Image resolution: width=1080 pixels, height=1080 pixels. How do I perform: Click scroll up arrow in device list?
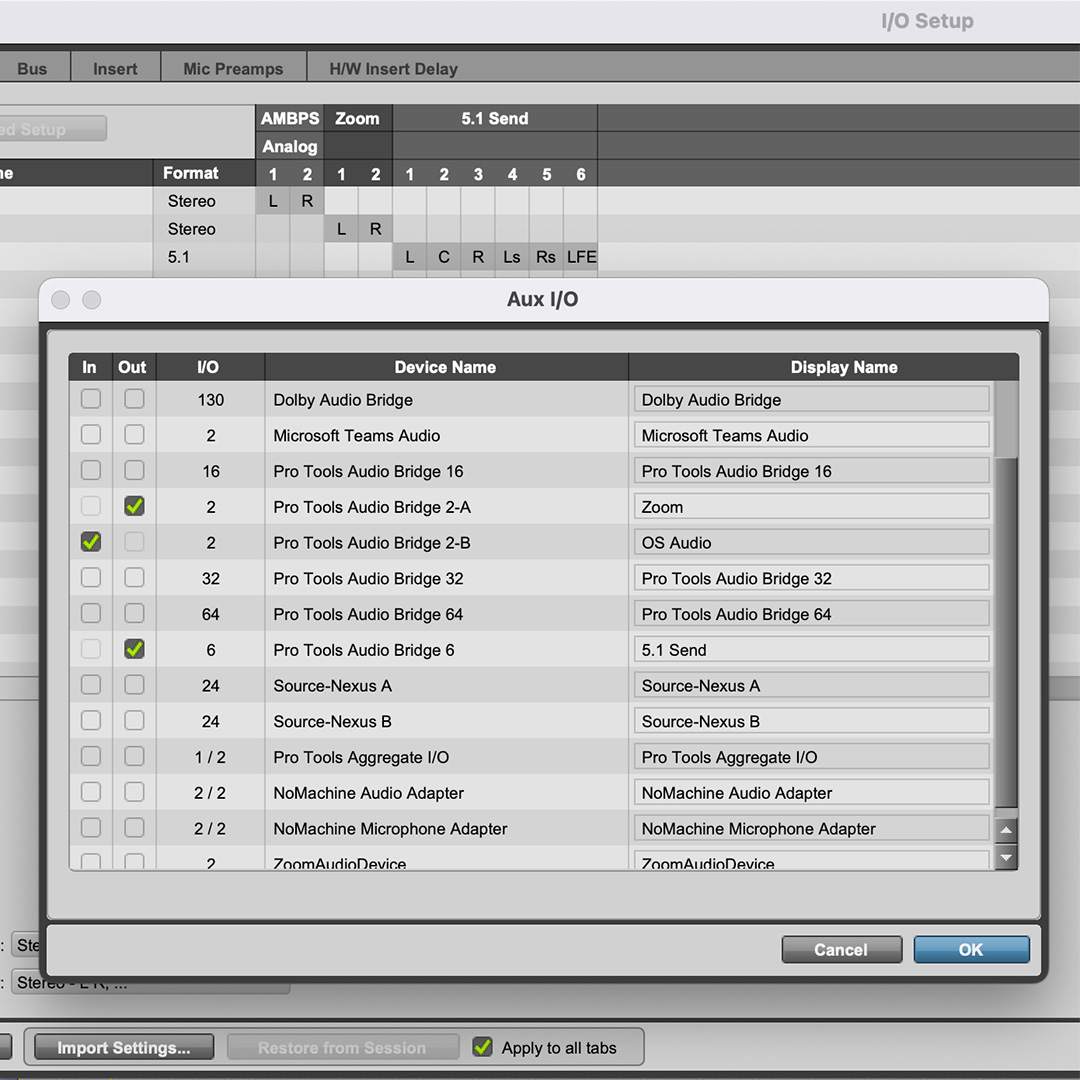click(x=1006, y=829)
